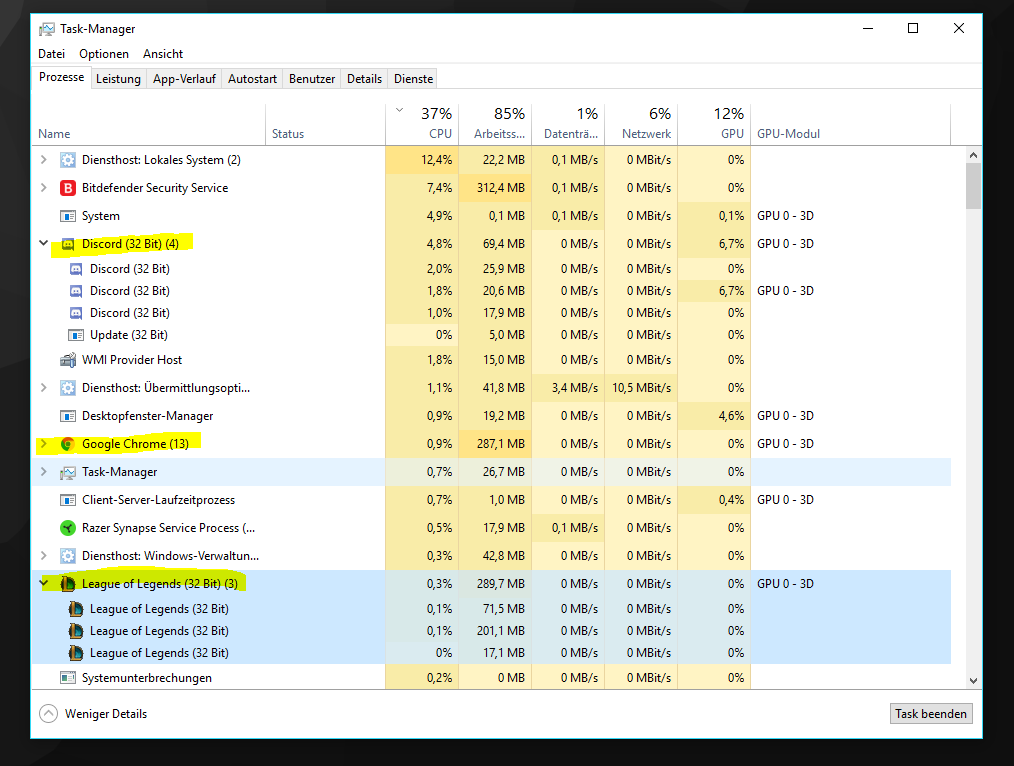
Task: Switch to the App-Verlauf tab
Action: [184, 79]
